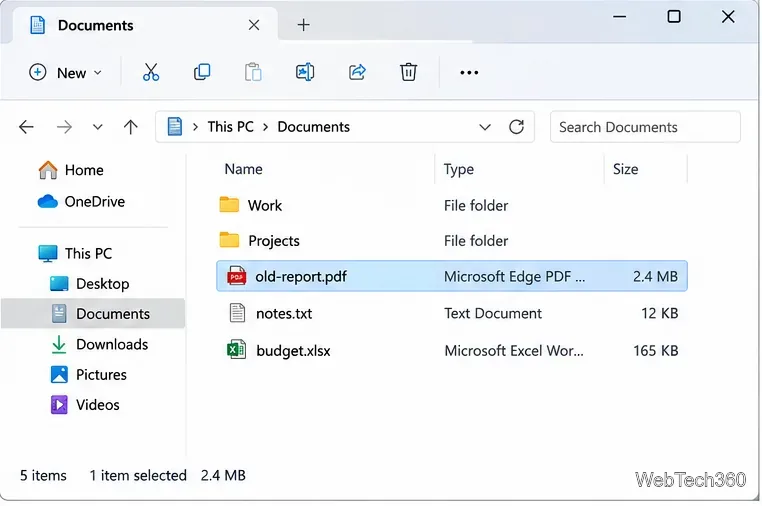Viewport: 762px width, 506px height.
Task: Sort by the Name column header
Action: [x=243, y=169]
